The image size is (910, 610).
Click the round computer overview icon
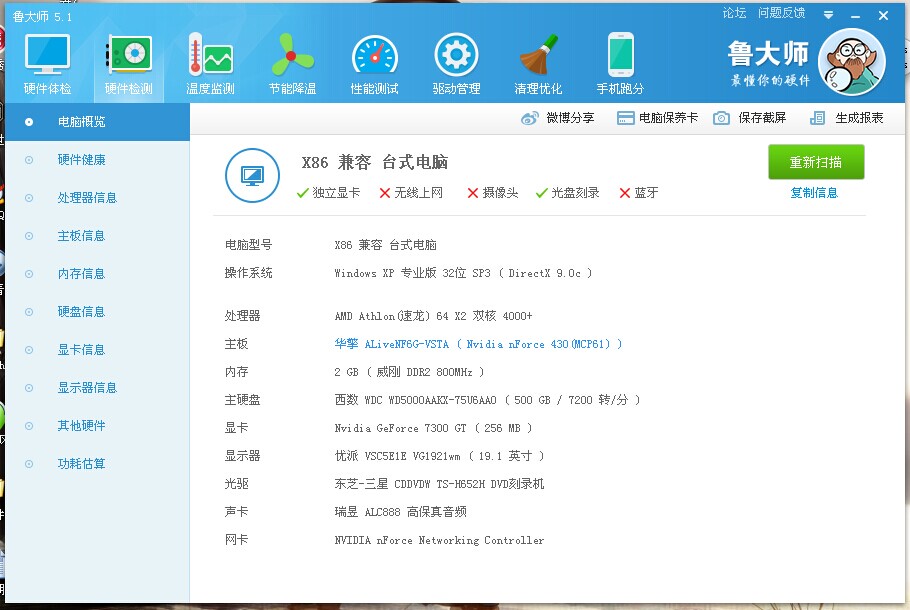point(252,175)
